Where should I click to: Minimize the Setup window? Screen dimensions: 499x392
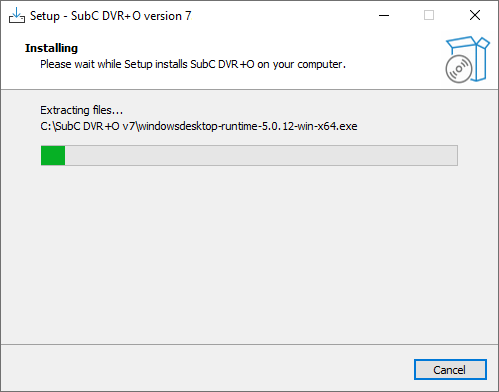pyautogui.click(x=384, y=15)
